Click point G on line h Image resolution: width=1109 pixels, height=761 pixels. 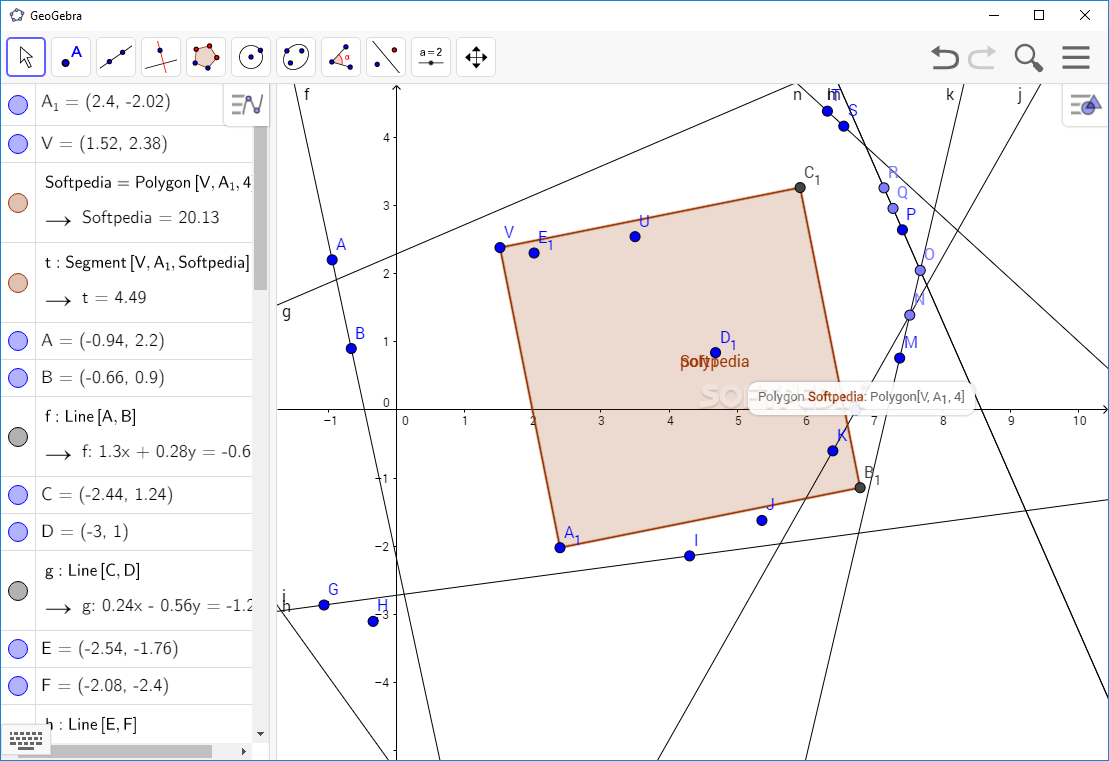coord(324,605)
